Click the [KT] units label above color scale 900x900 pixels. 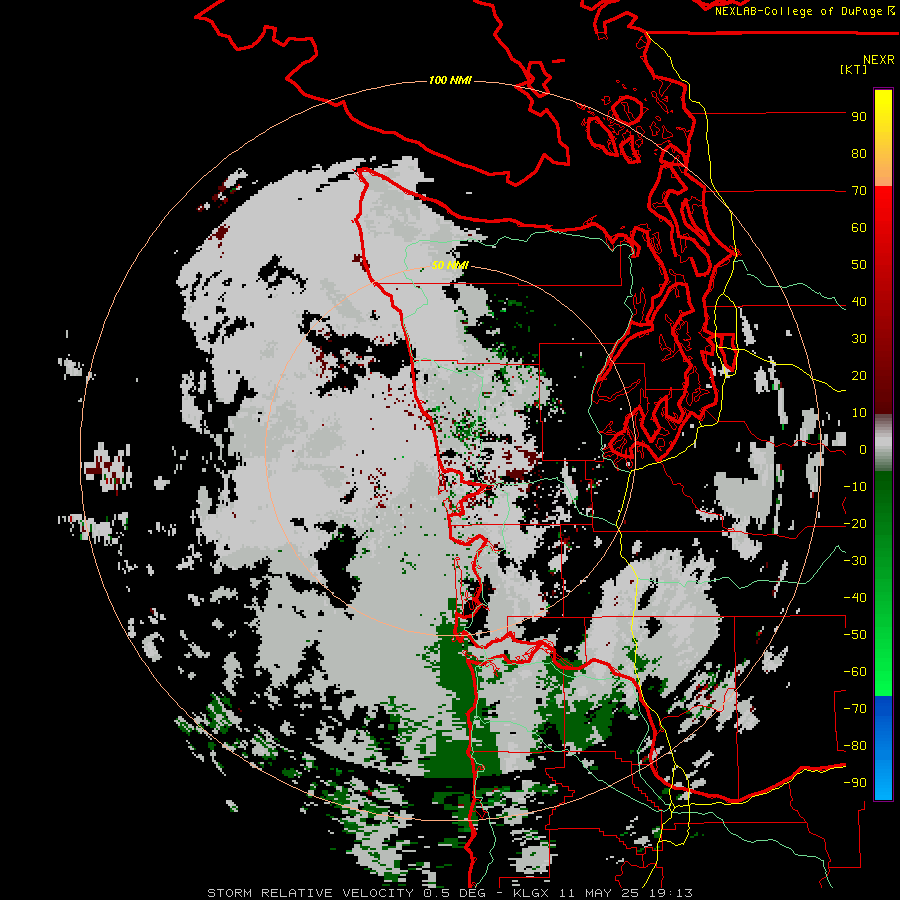coord(853,69)
